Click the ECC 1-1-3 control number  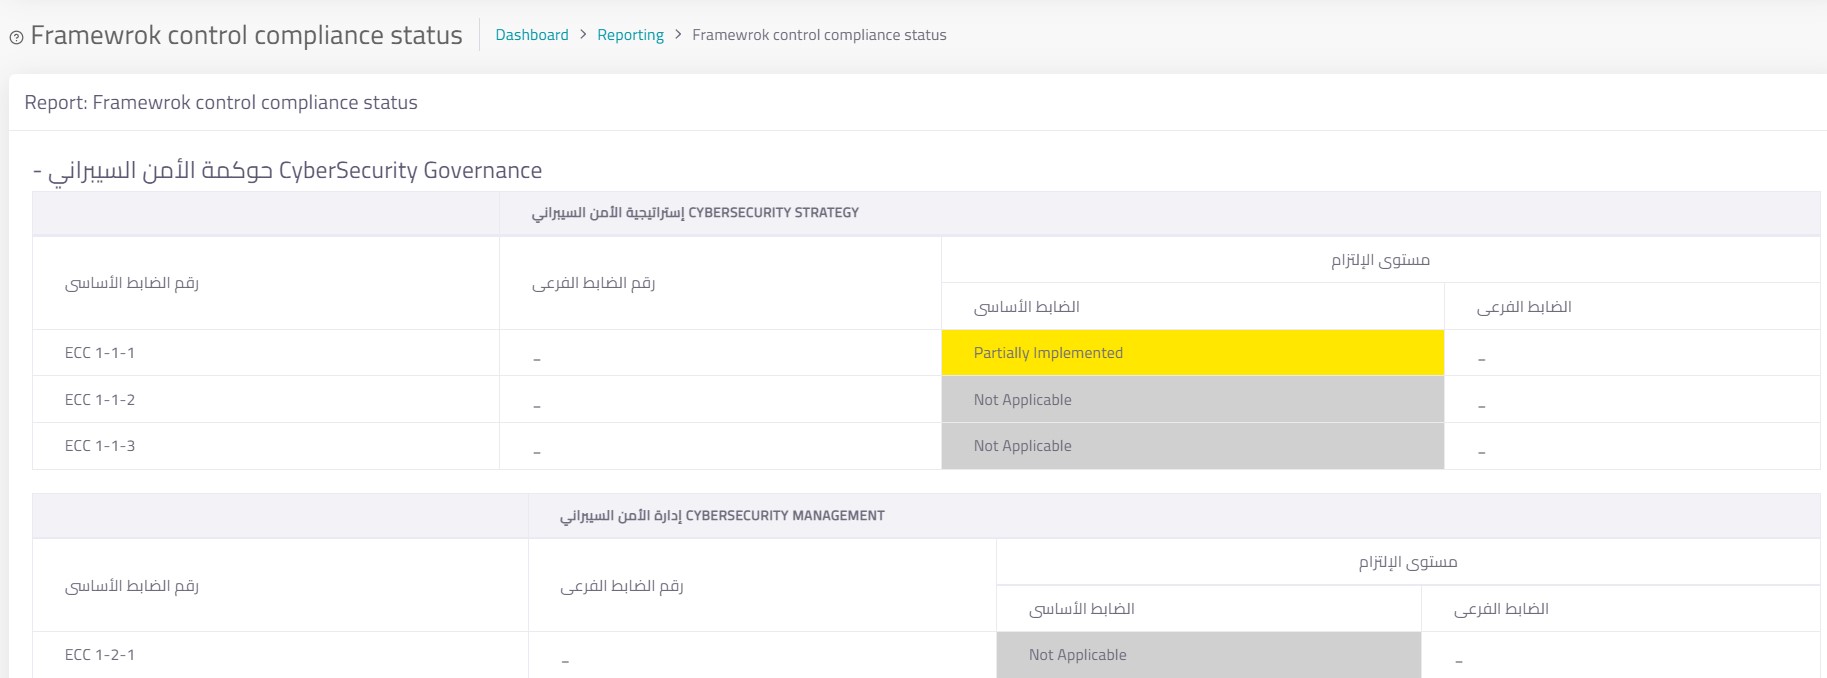[100, 446]
